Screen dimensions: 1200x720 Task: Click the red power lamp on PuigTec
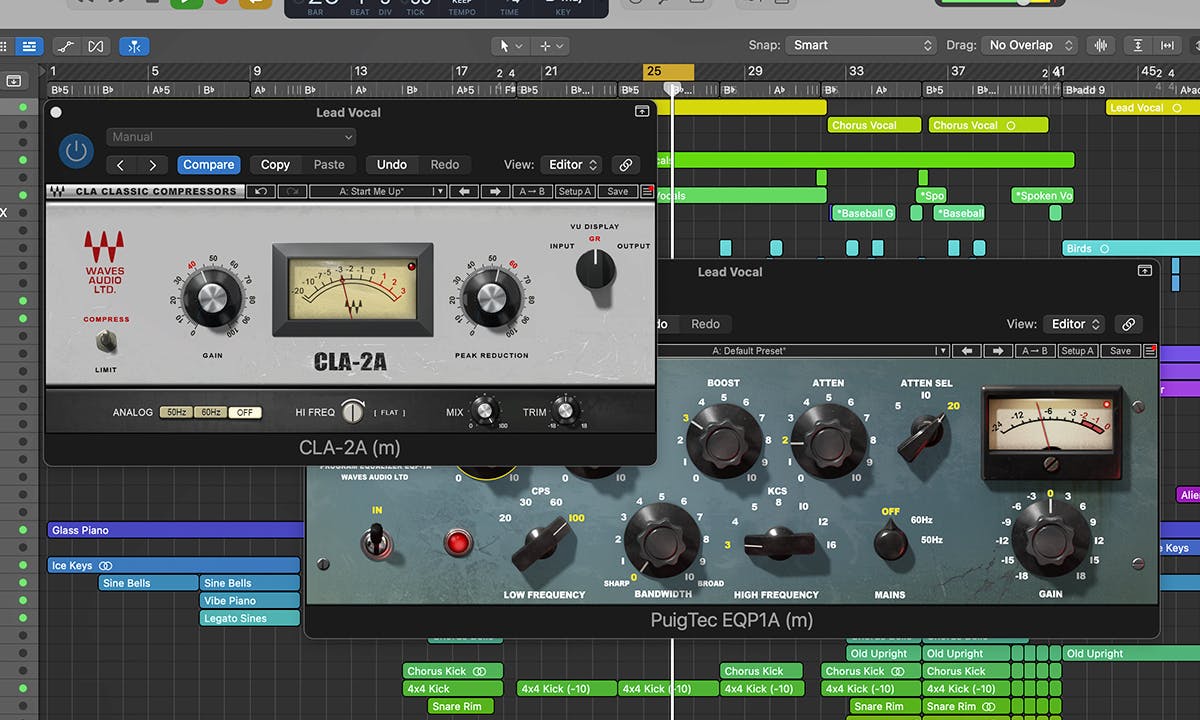click(x=458, y=542)
